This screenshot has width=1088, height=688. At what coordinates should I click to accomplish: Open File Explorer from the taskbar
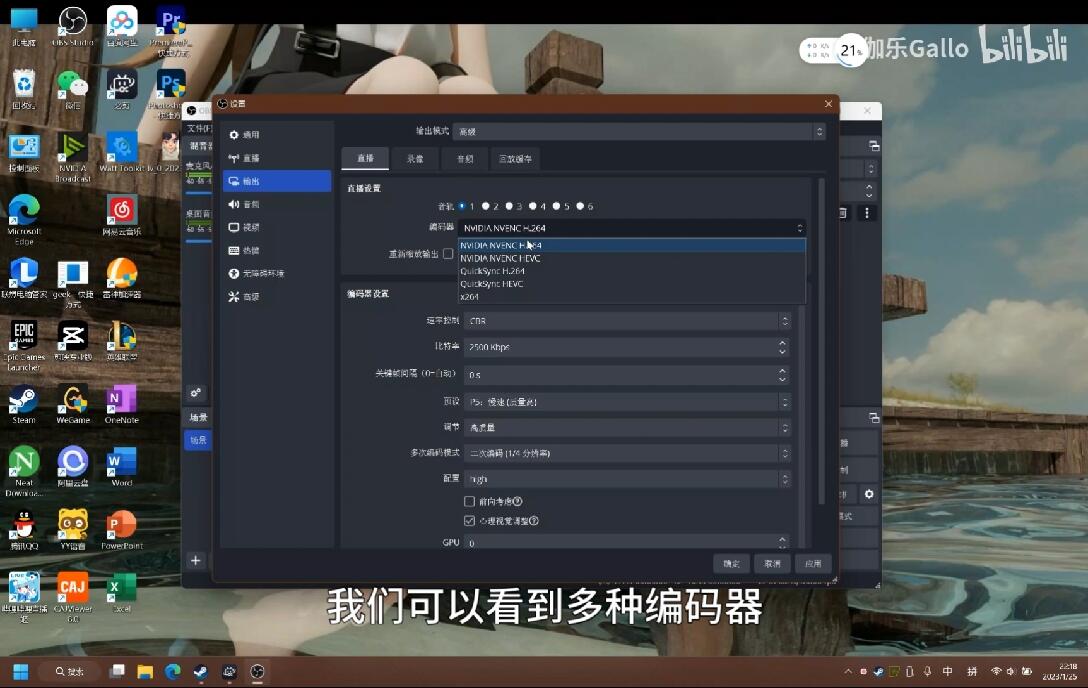[144, 671]
